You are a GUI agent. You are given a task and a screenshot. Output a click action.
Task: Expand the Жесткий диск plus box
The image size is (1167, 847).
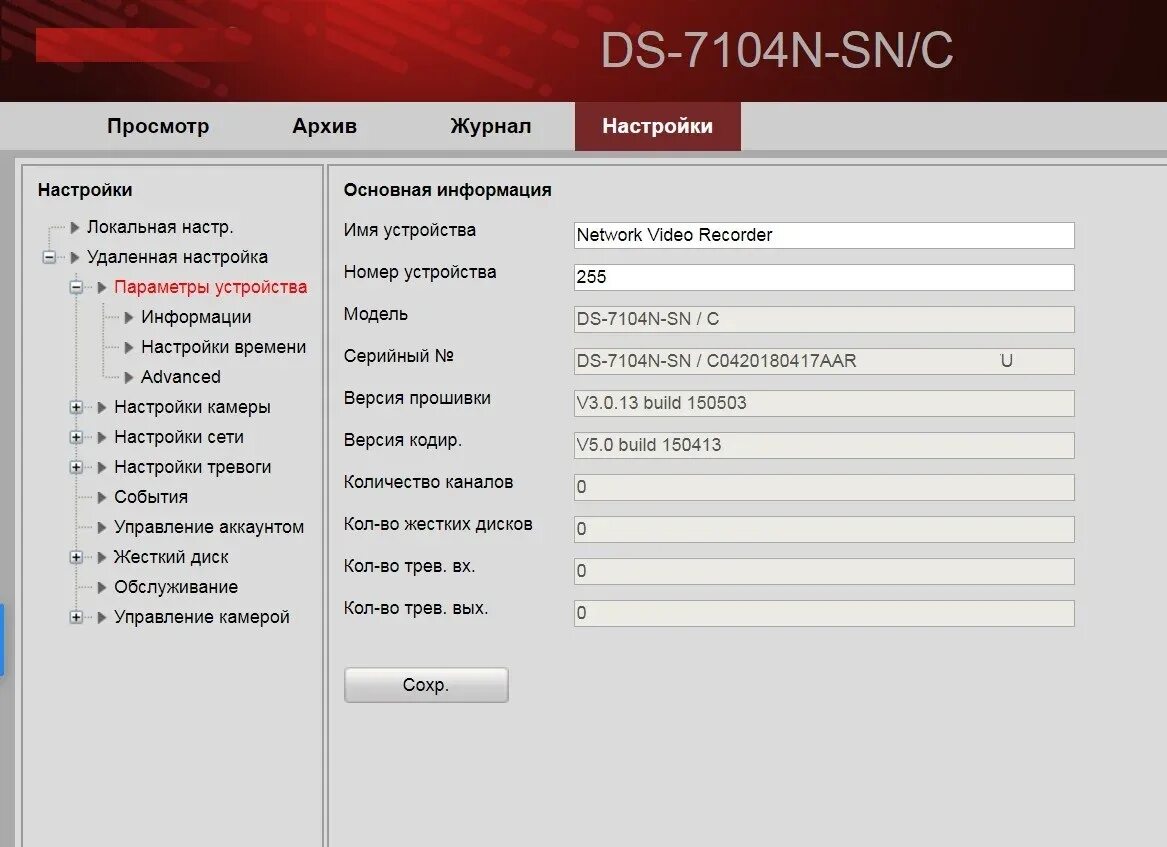click(76, 557)
